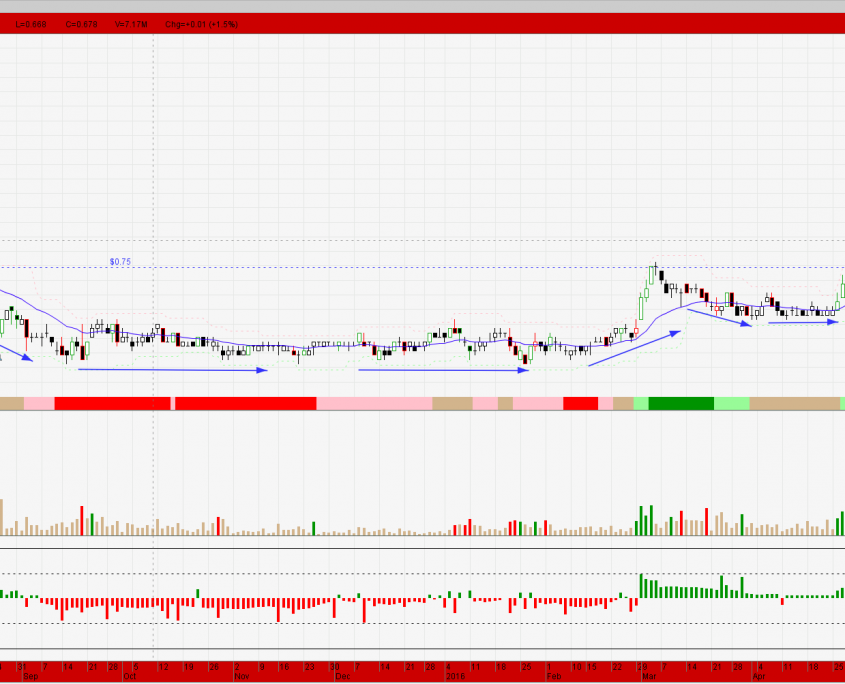Select the steep upward blue trend arrow
This screenshot has height=684, width=845.
click(x=634, y=348)
